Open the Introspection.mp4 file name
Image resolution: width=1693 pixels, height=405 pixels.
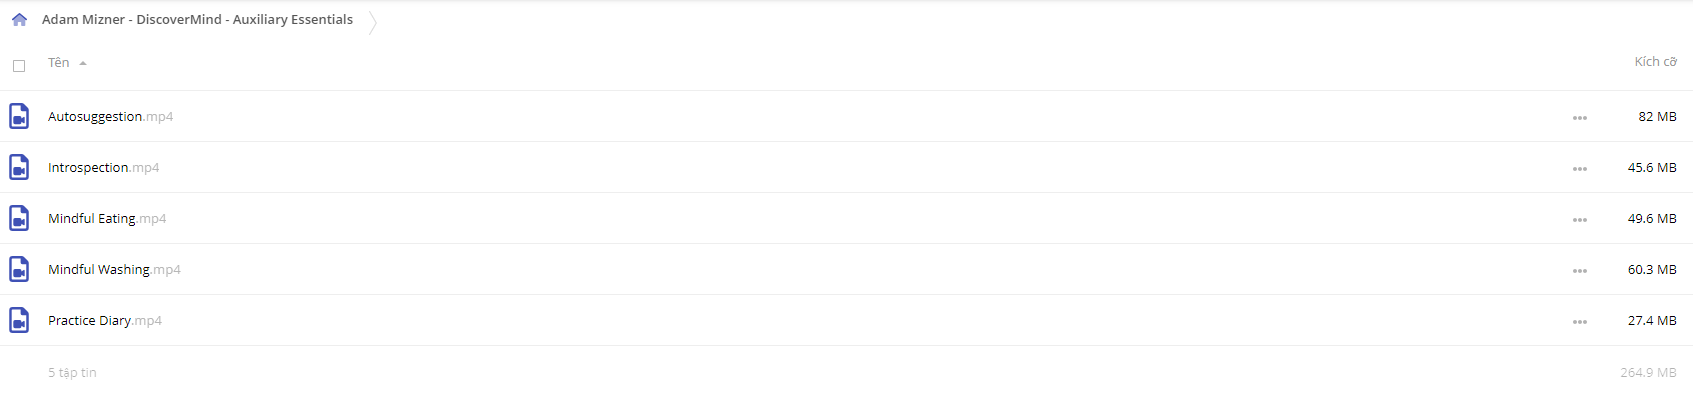tap(103, 168)
